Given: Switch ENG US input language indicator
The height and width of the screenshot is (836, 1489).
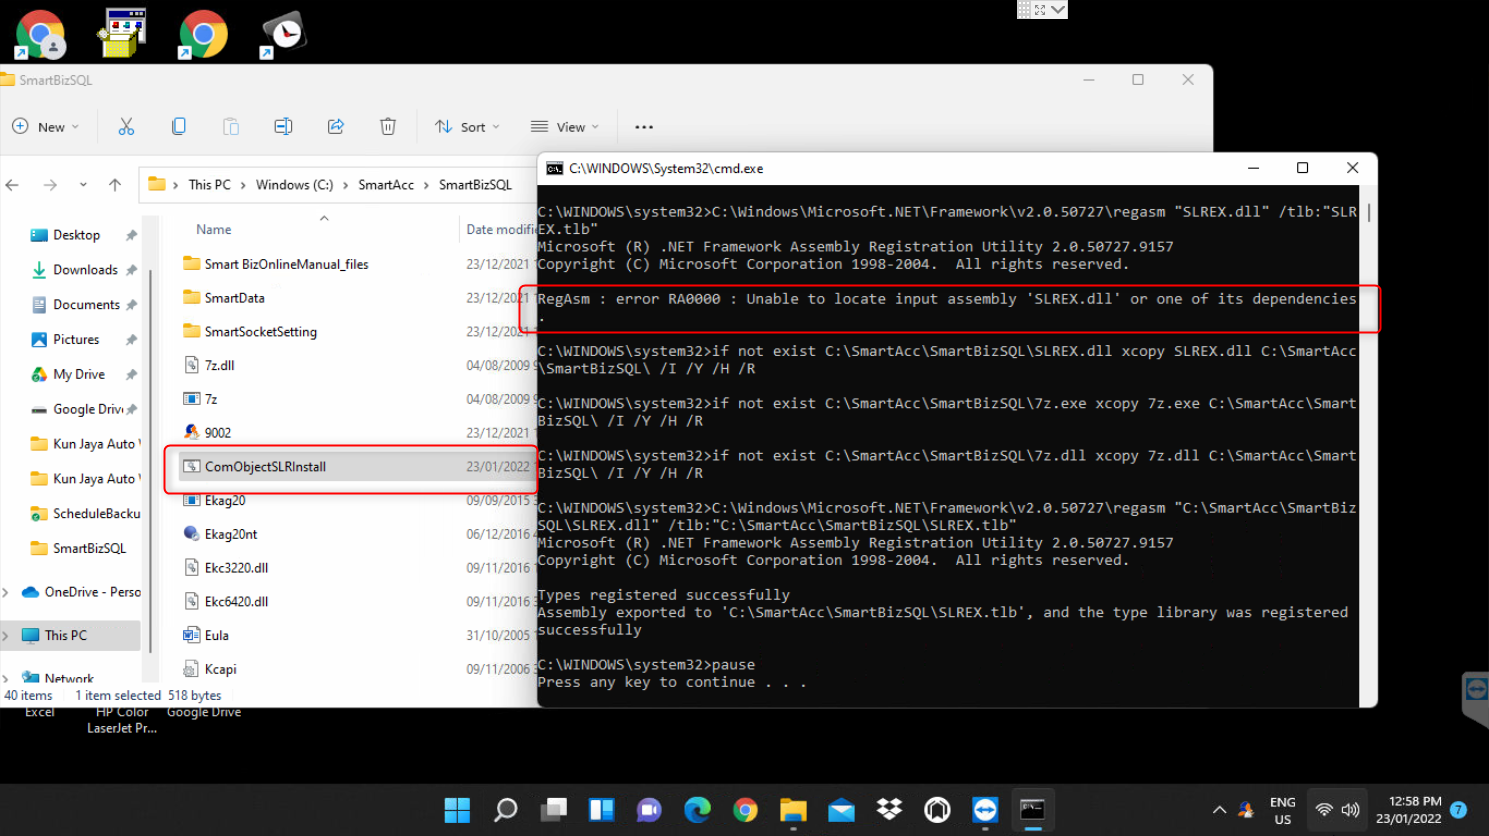Looking at the screenshot, I should pos(1283,810).
